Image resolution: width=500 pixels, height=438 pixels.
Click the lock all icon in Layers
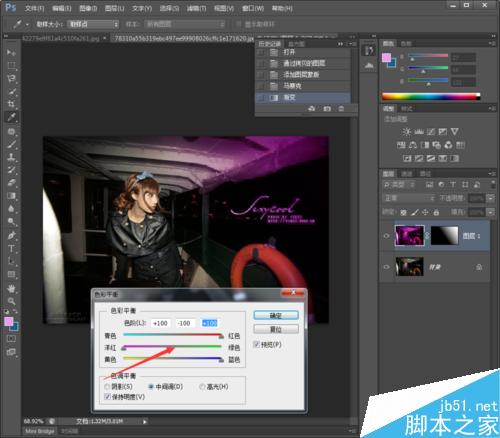pyautogui.click(x=436, y=212)
